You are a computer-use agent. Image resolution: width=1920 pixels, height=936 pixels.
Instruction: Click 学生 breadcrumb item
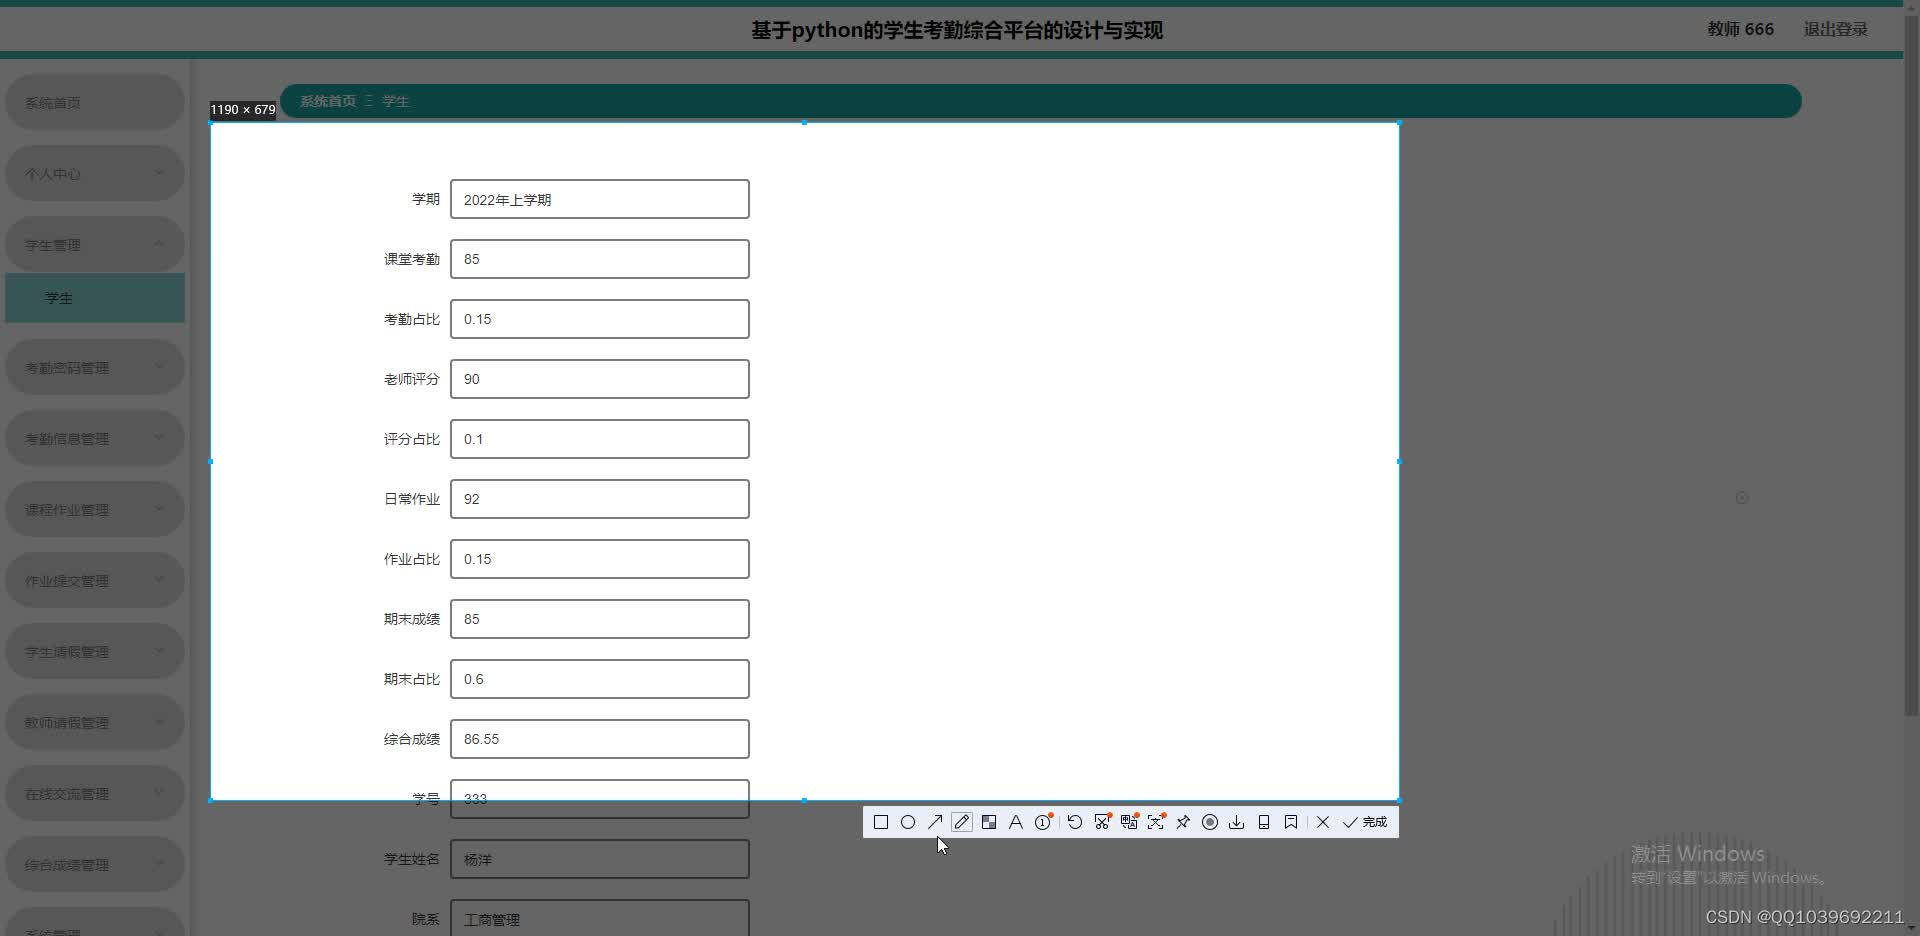(x=396, y=101)
